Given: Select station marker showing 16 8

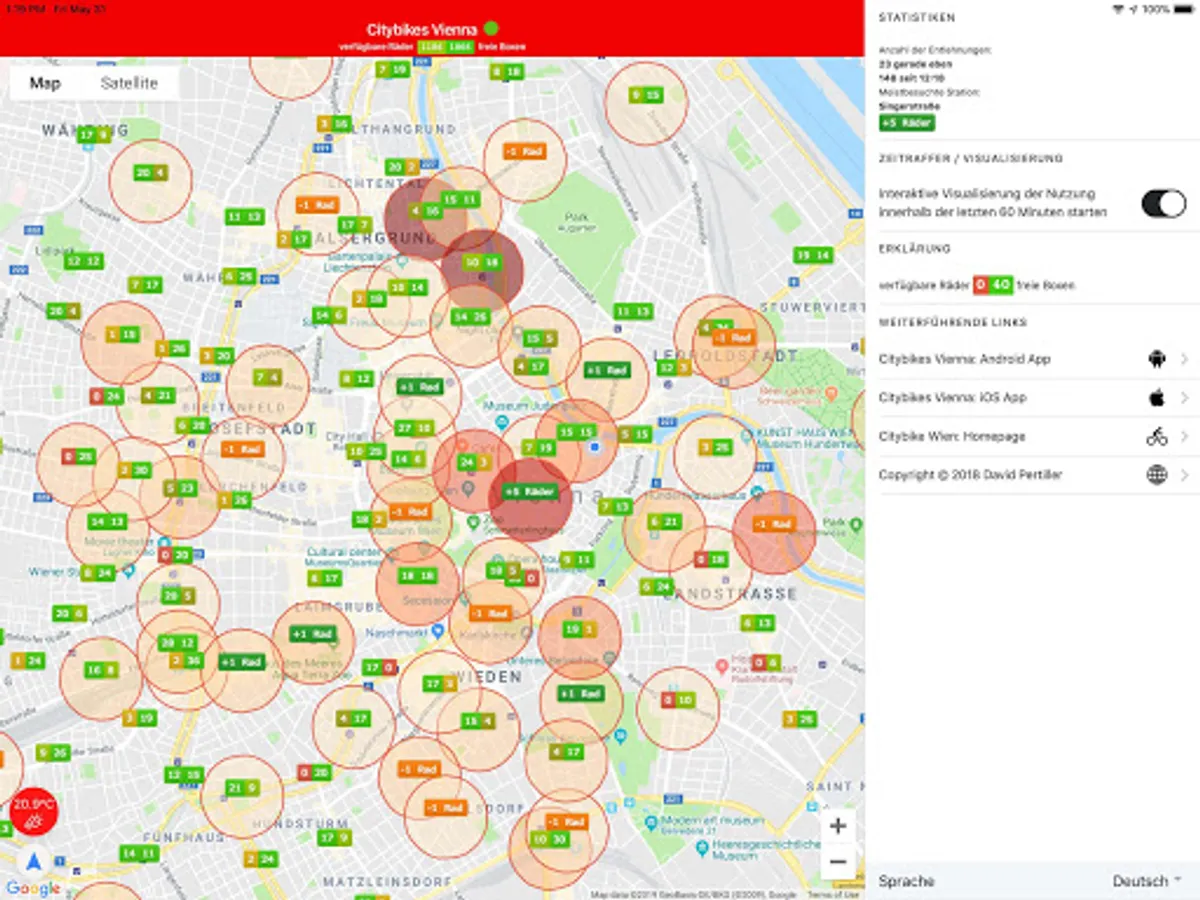Looking at the screenshot, I should click(101, 670).
